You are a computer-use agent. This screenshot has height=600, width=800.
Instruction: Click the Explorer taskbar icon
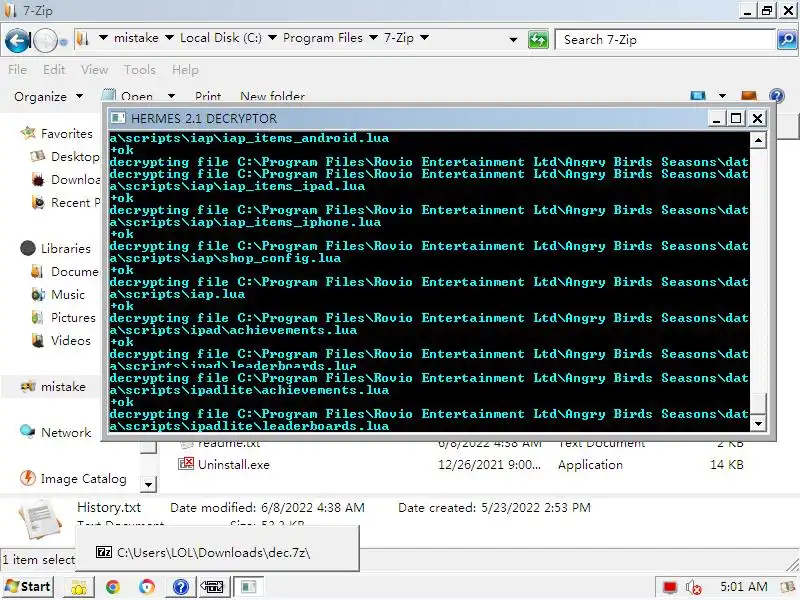(79, 587)
